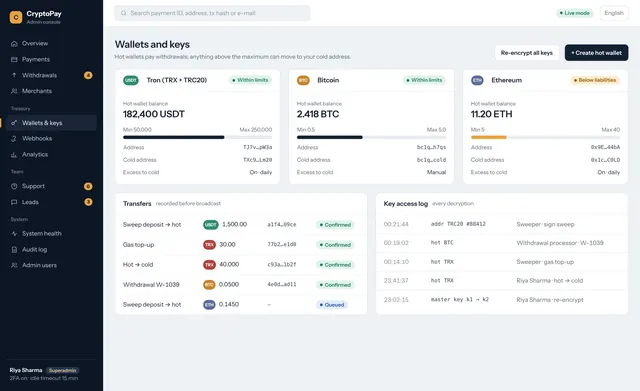Click the Merchants people icon
Viewport: 640px width, 391px height.
[14, 91]
